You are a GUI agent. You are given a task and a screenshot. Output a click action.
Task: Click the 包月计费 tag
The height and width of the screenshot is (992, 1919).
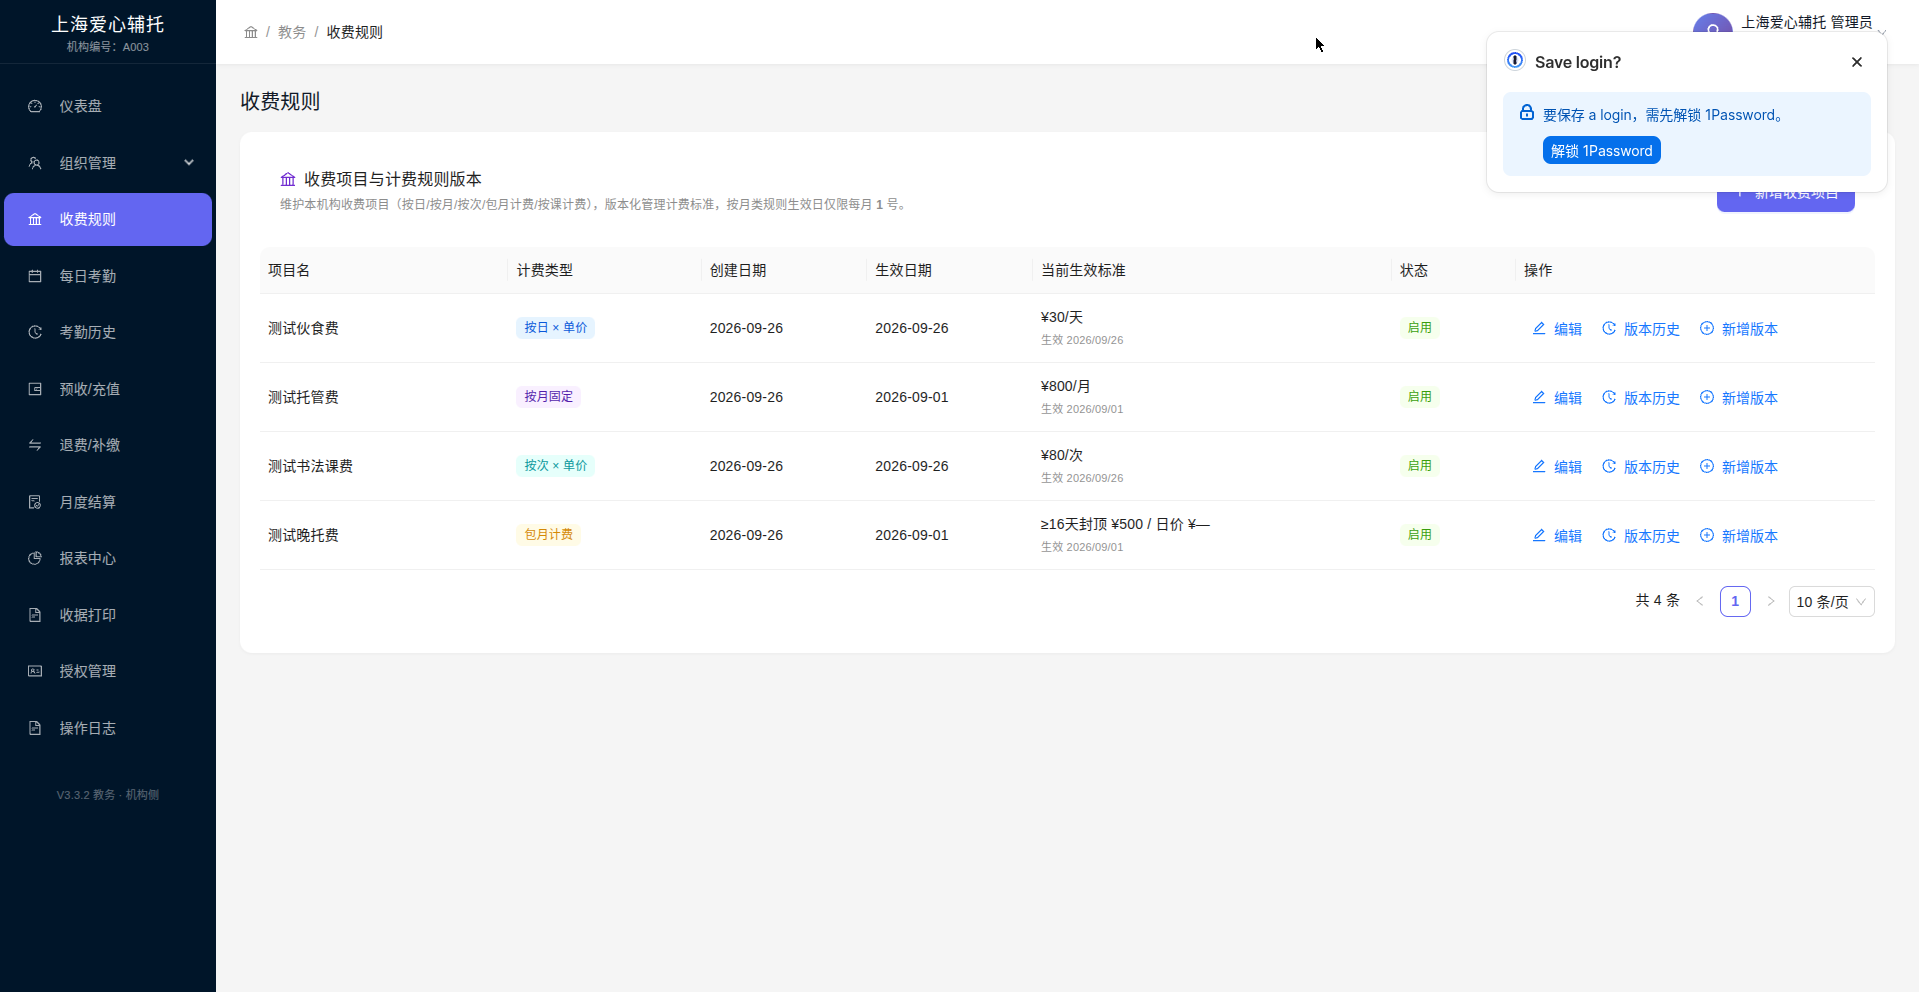(548, 534)
